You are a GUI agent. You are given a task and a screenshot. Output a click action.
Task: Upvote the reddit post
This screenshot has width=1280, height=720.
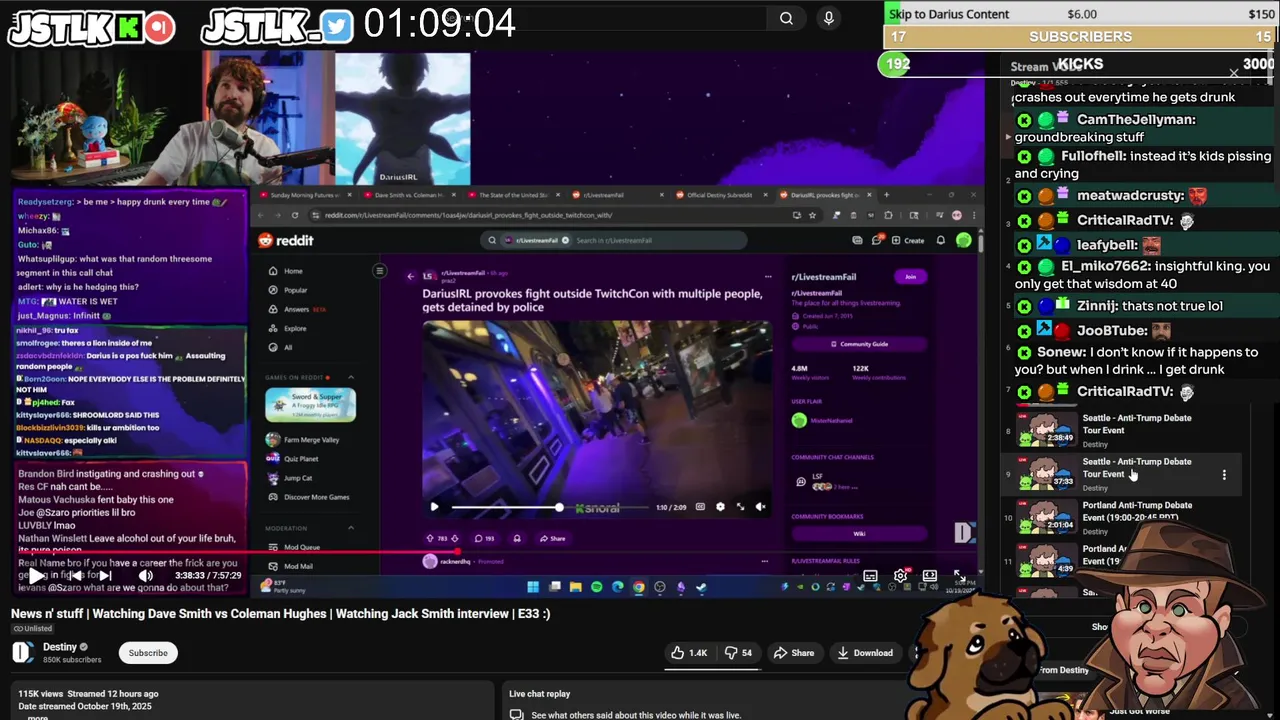click(430, 538)
